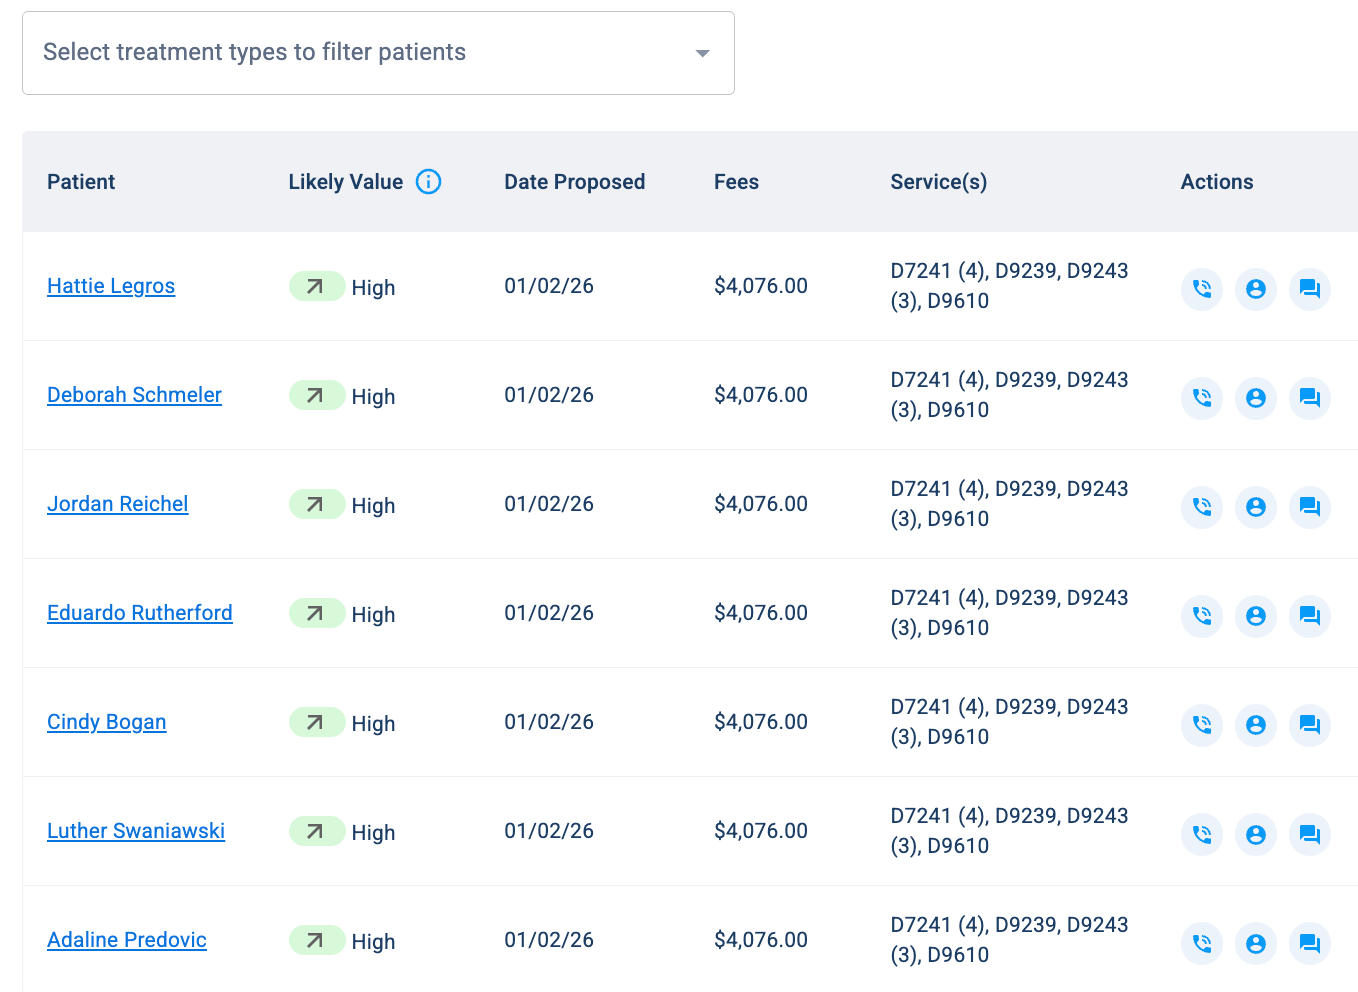Select the Jordan Reichel name link
1358x992 pixels.
click(117, 505)
